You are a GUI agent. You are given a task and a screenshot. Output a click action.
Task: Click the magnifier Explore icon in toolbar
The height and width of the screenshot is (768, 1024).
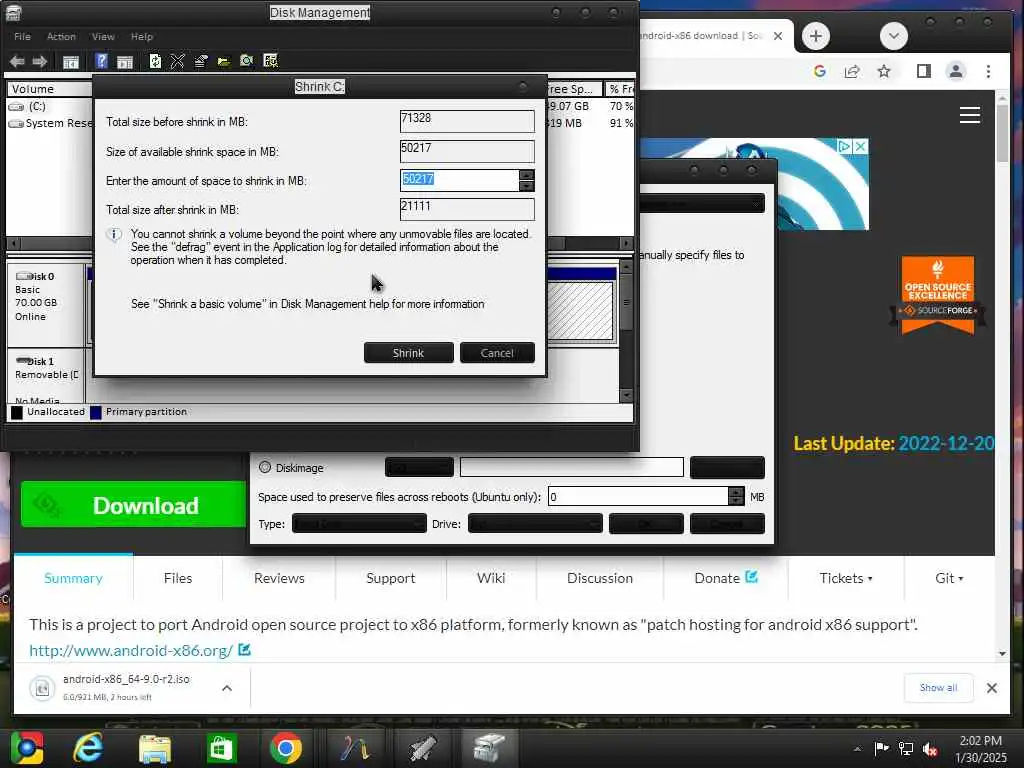(x=246, y=61)
